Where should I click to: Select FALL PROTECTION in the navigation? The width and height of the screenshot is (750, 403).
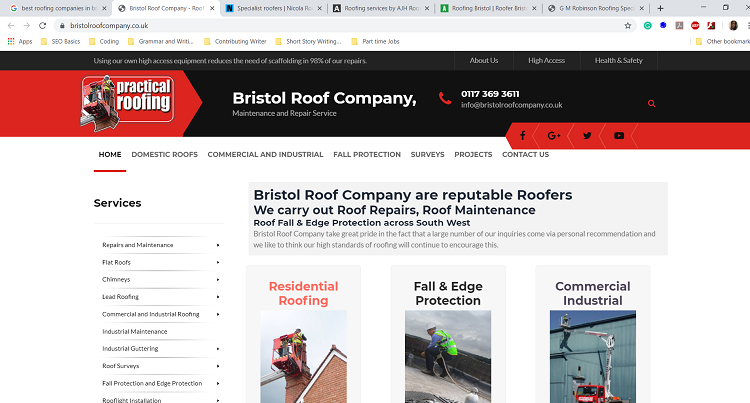click(367, 154)
